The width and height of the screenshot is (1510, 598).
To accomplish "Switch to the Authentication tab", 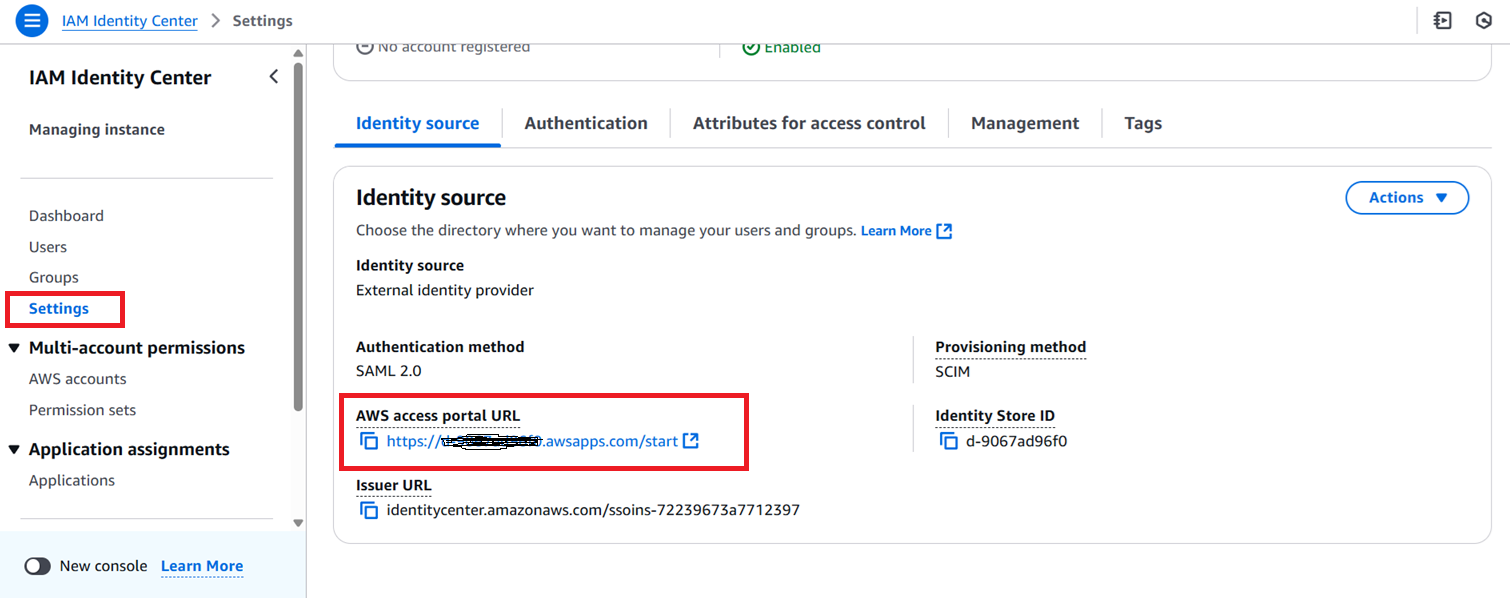I will coord(585,122).
